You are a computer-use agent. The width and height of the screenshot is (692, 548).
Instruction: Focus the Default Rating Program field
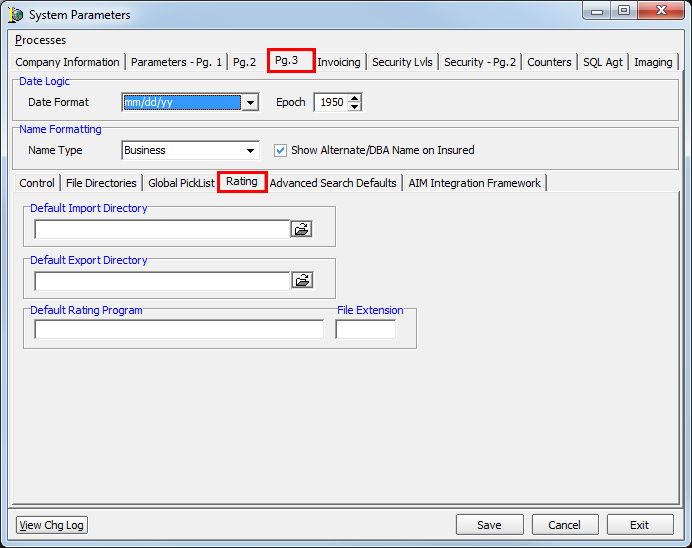179,330
